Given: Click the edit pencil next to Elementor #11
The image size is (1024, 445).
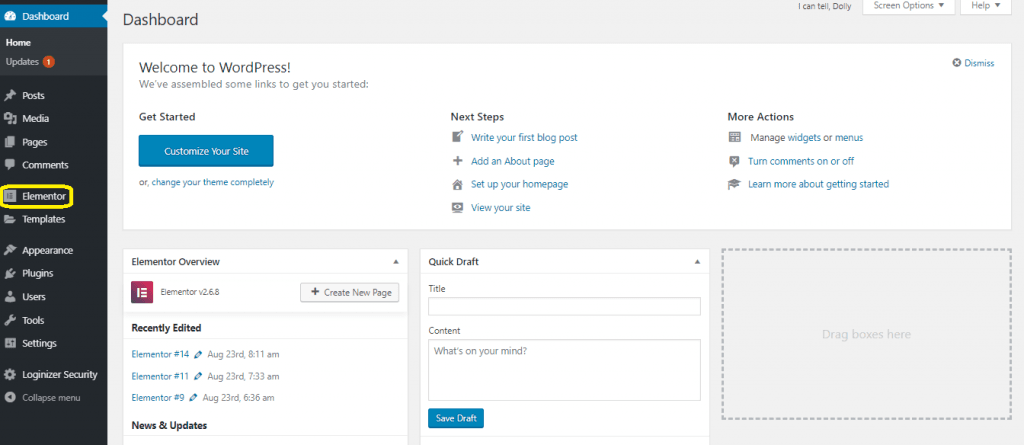Looking at the screenshot, I should click(198, 376).
